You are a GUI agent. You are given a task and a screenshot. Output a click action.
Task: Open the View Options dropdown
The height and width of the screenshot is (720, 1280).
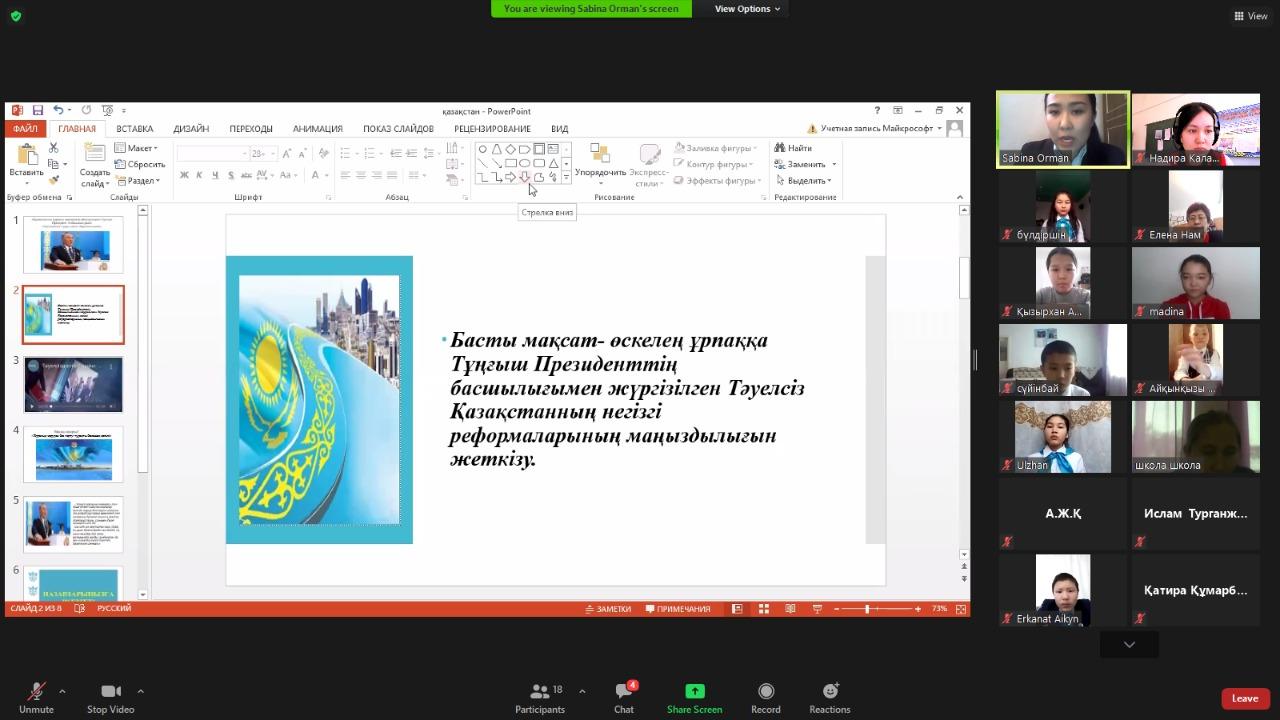[x=747, y=9]
